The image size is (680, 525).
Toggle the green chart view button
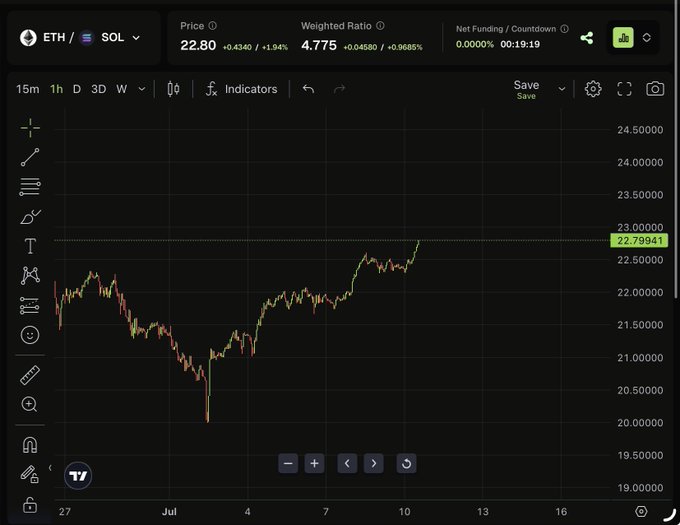pyautogui.click(x=623, y=38)
